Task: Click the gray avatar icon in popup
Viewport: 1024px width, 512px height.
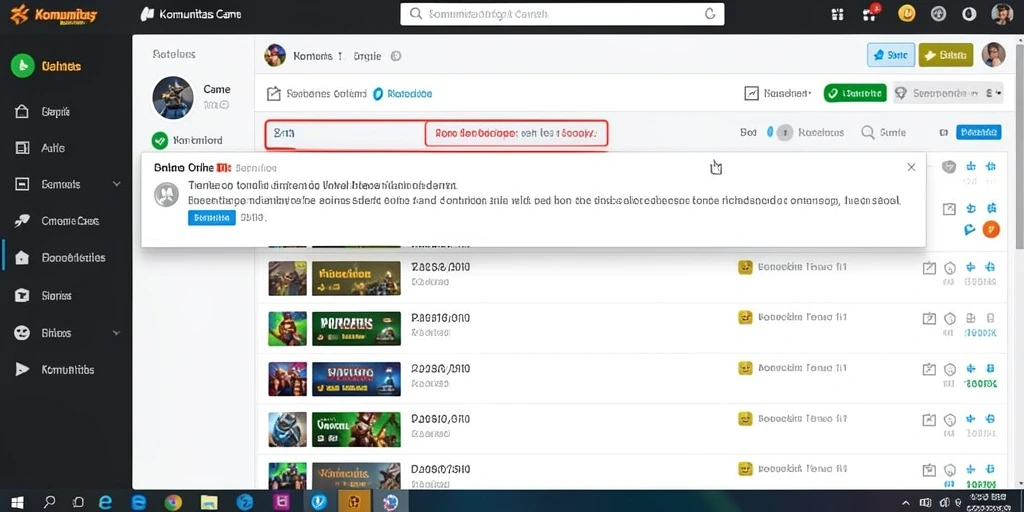Action: tap(167, 195)
